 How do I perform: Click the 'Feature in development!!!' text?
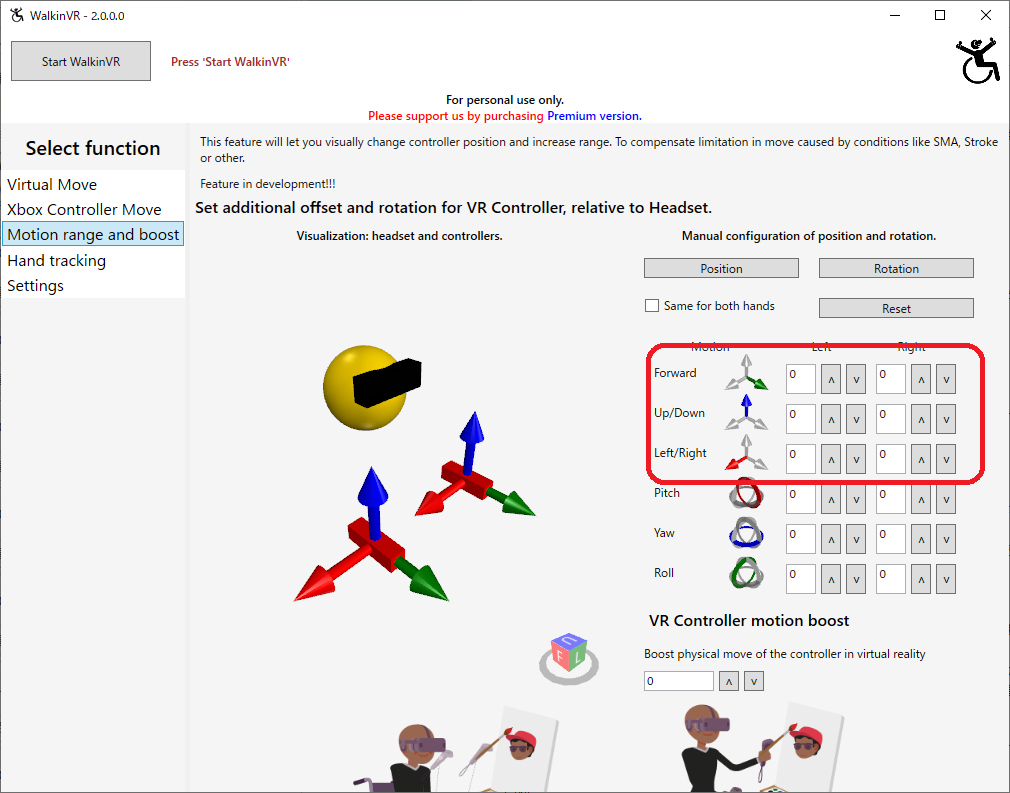[x=268, y=184]
